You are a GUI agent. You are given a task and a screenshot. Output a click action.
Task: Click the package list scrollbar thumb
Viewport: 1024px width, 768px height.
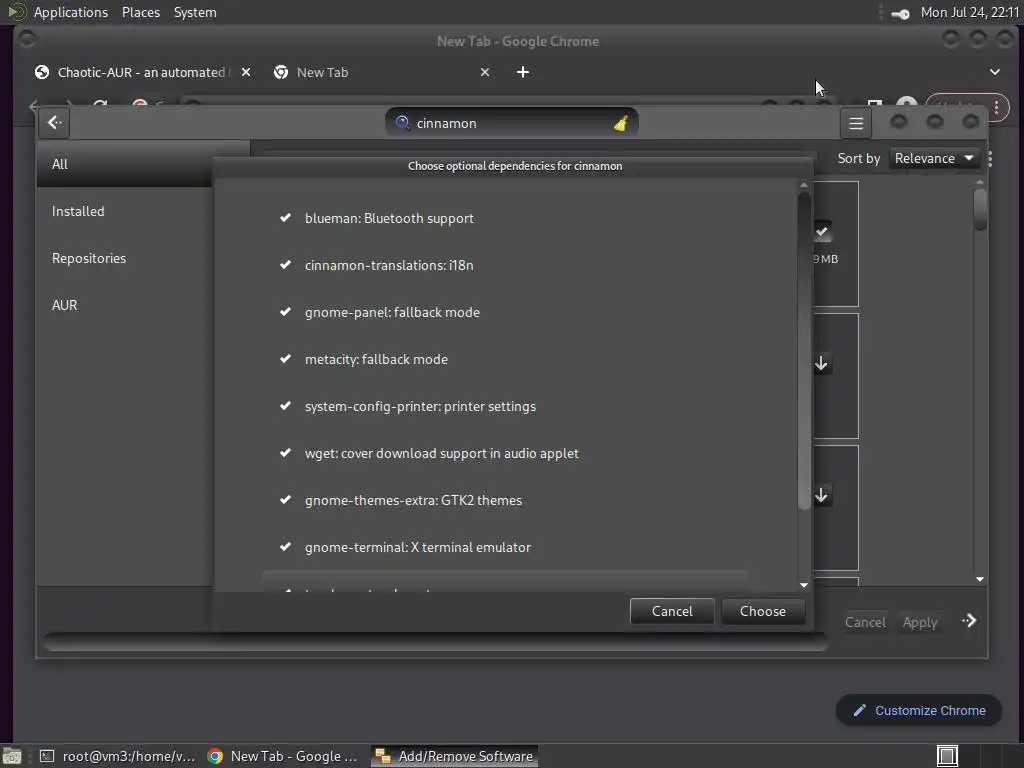click(x=980, y=210)
